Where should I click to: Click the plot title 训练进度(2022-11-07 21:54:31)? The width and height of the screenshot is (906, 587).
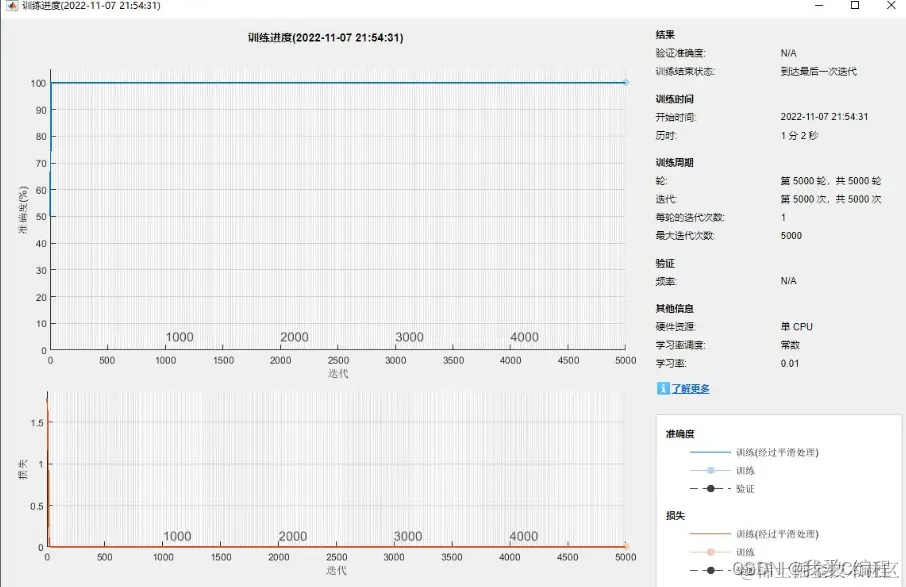tap(325, 38)
